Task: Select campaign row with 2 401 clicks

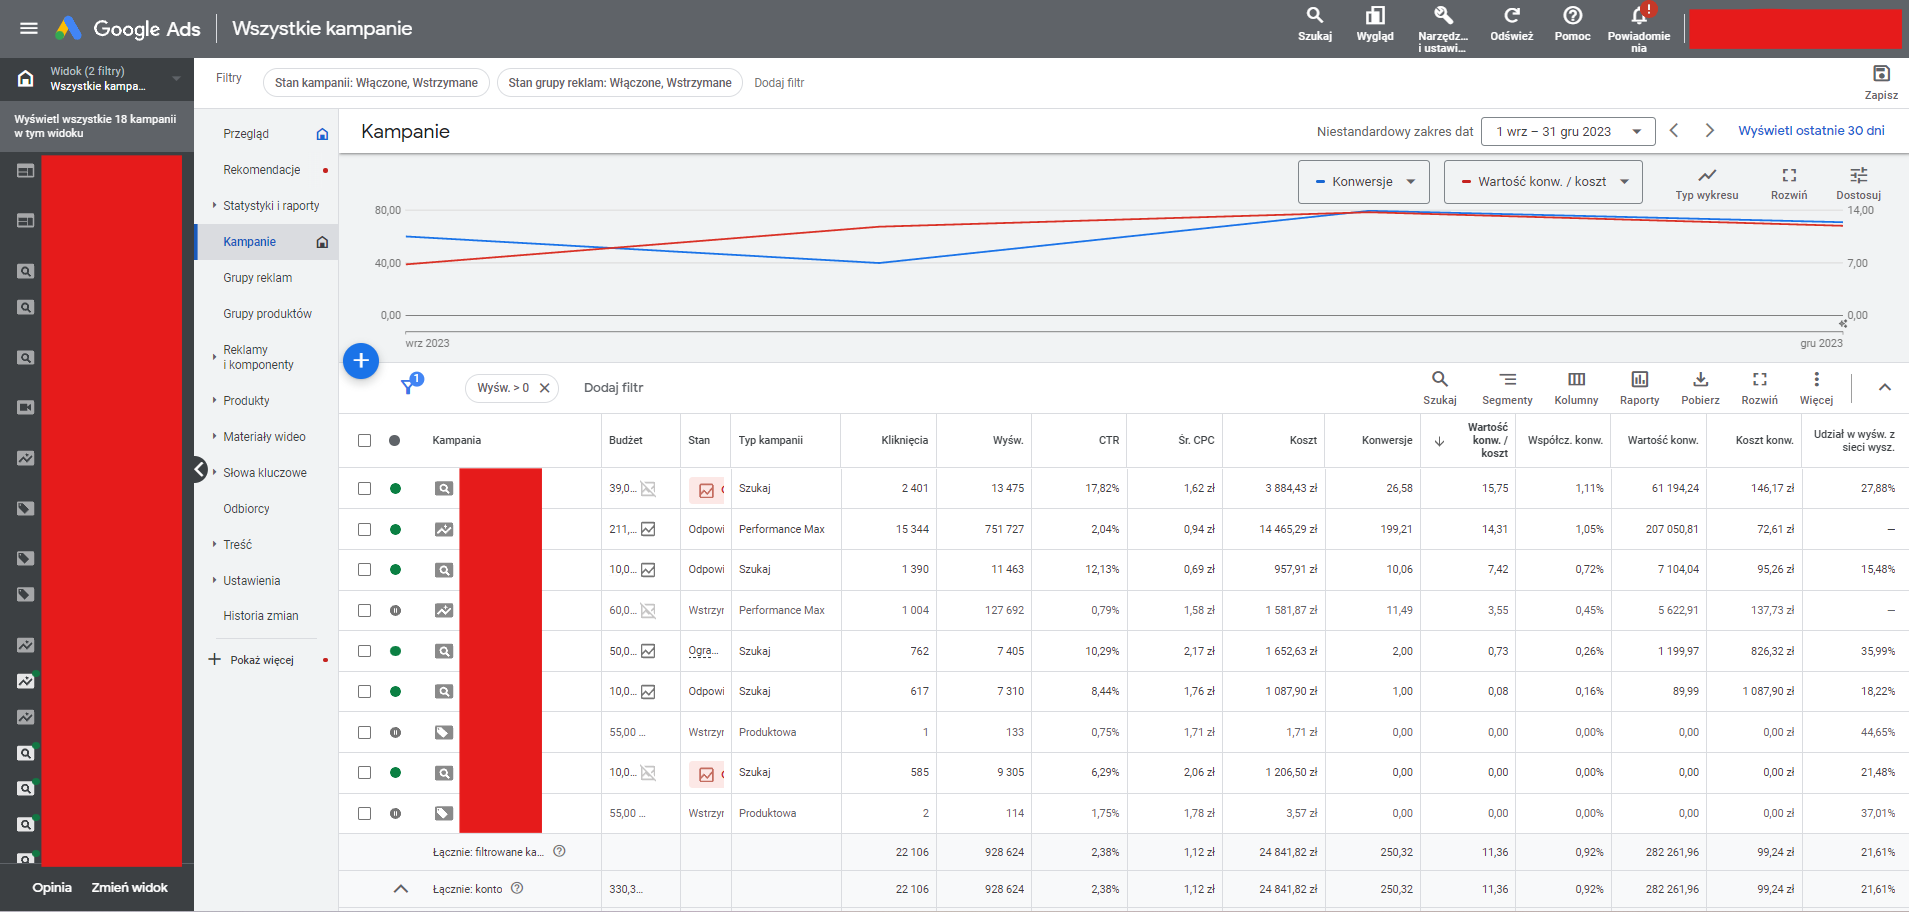Action: (x=364, y=488)
